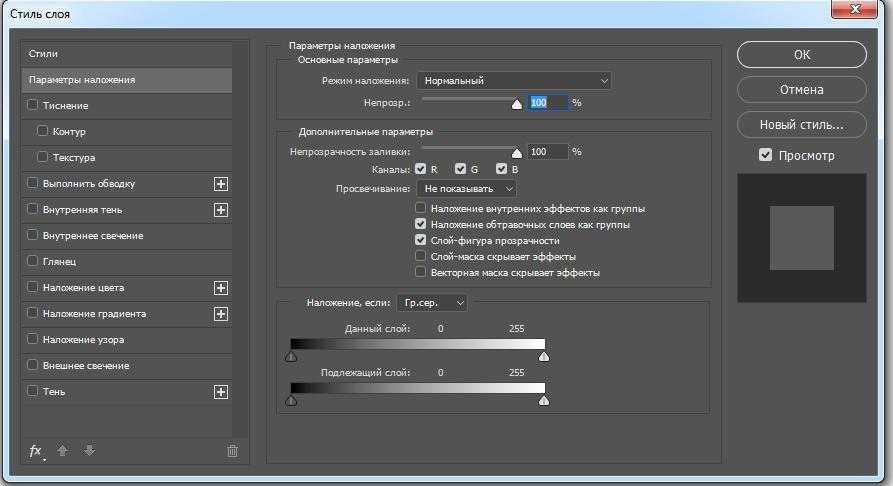Open the fx effects menu icon
This screenshot has width=893, height=486.
click(x=36, y=451)
